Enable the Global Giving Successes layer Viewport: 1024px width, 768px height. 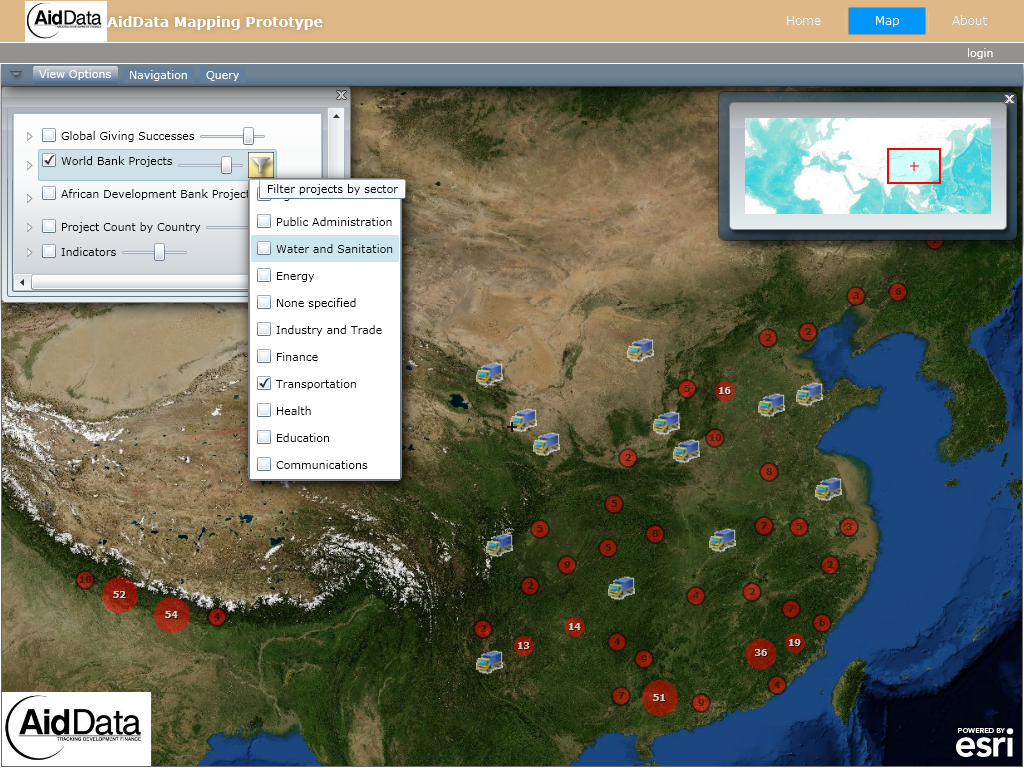pyautogui.click(x=49, y=135)
